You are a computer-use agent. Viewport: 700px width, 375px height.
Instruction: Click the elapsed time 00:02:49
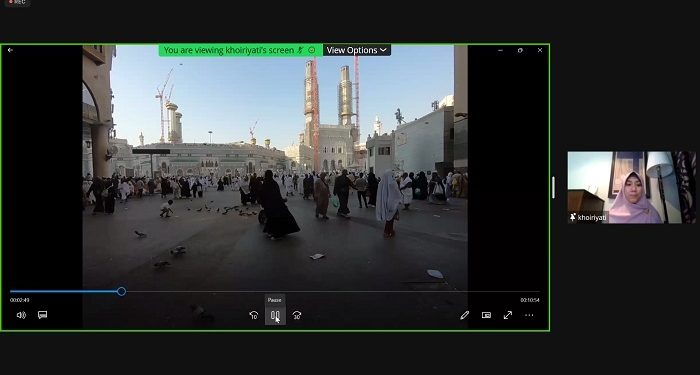(20, 300)
